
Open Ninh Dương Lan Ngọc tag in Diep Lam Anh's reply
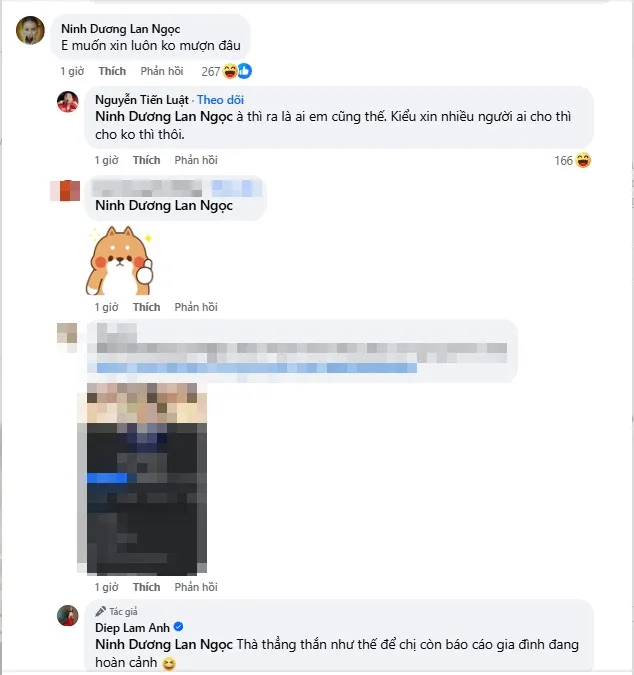coord(164,644)
